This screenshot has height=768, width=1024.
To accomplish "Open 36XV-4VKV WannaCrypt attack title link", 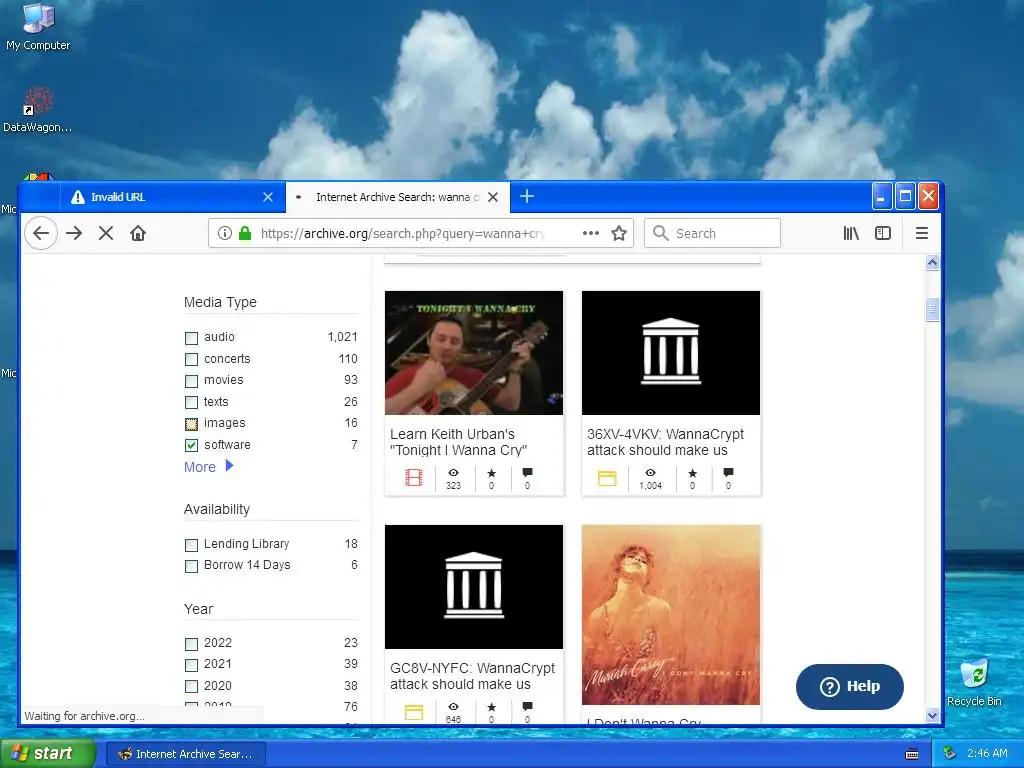I will pyautogui.click(x=665, y=442).
